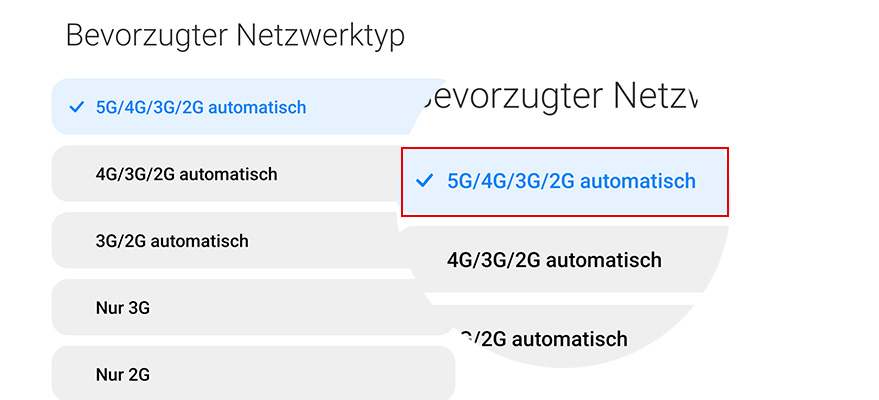Click the magnified 4G/3G/2G automatisch entry

(x=554, y=260)
